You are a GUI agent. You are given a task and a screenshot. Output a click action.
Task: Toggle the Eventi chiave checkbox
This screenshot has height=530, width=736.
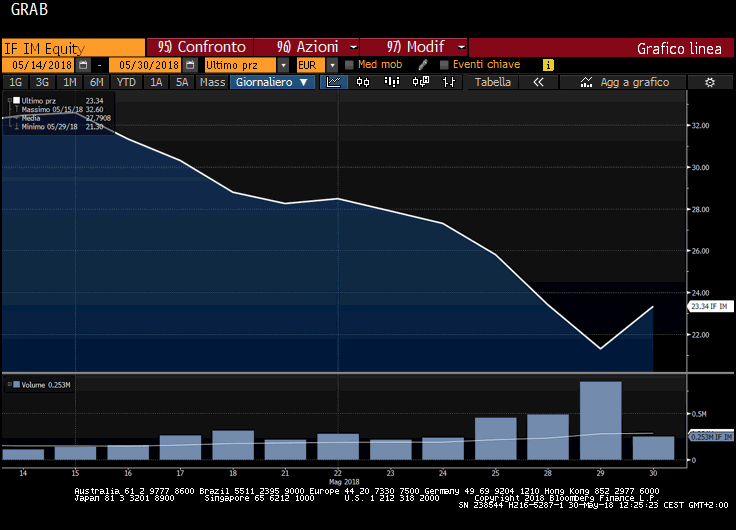click(444, 65)
